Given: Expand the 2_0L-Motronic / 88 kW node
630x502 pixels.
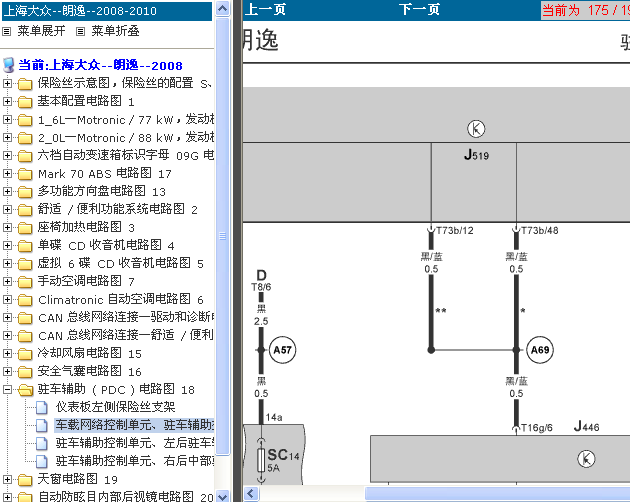Looking at the screenshot, I should coord(7,137).
